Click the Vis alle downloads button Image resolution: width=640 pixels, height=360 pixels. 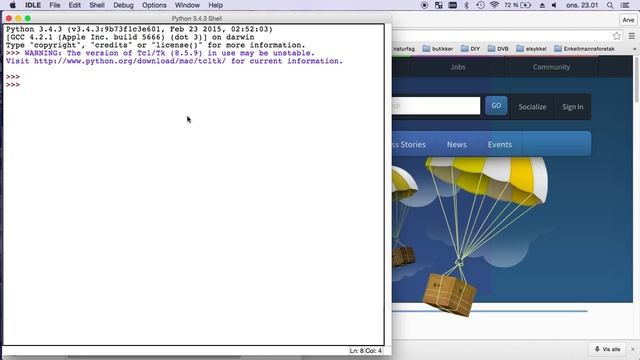pyautogui.click(x=607, y=349)
